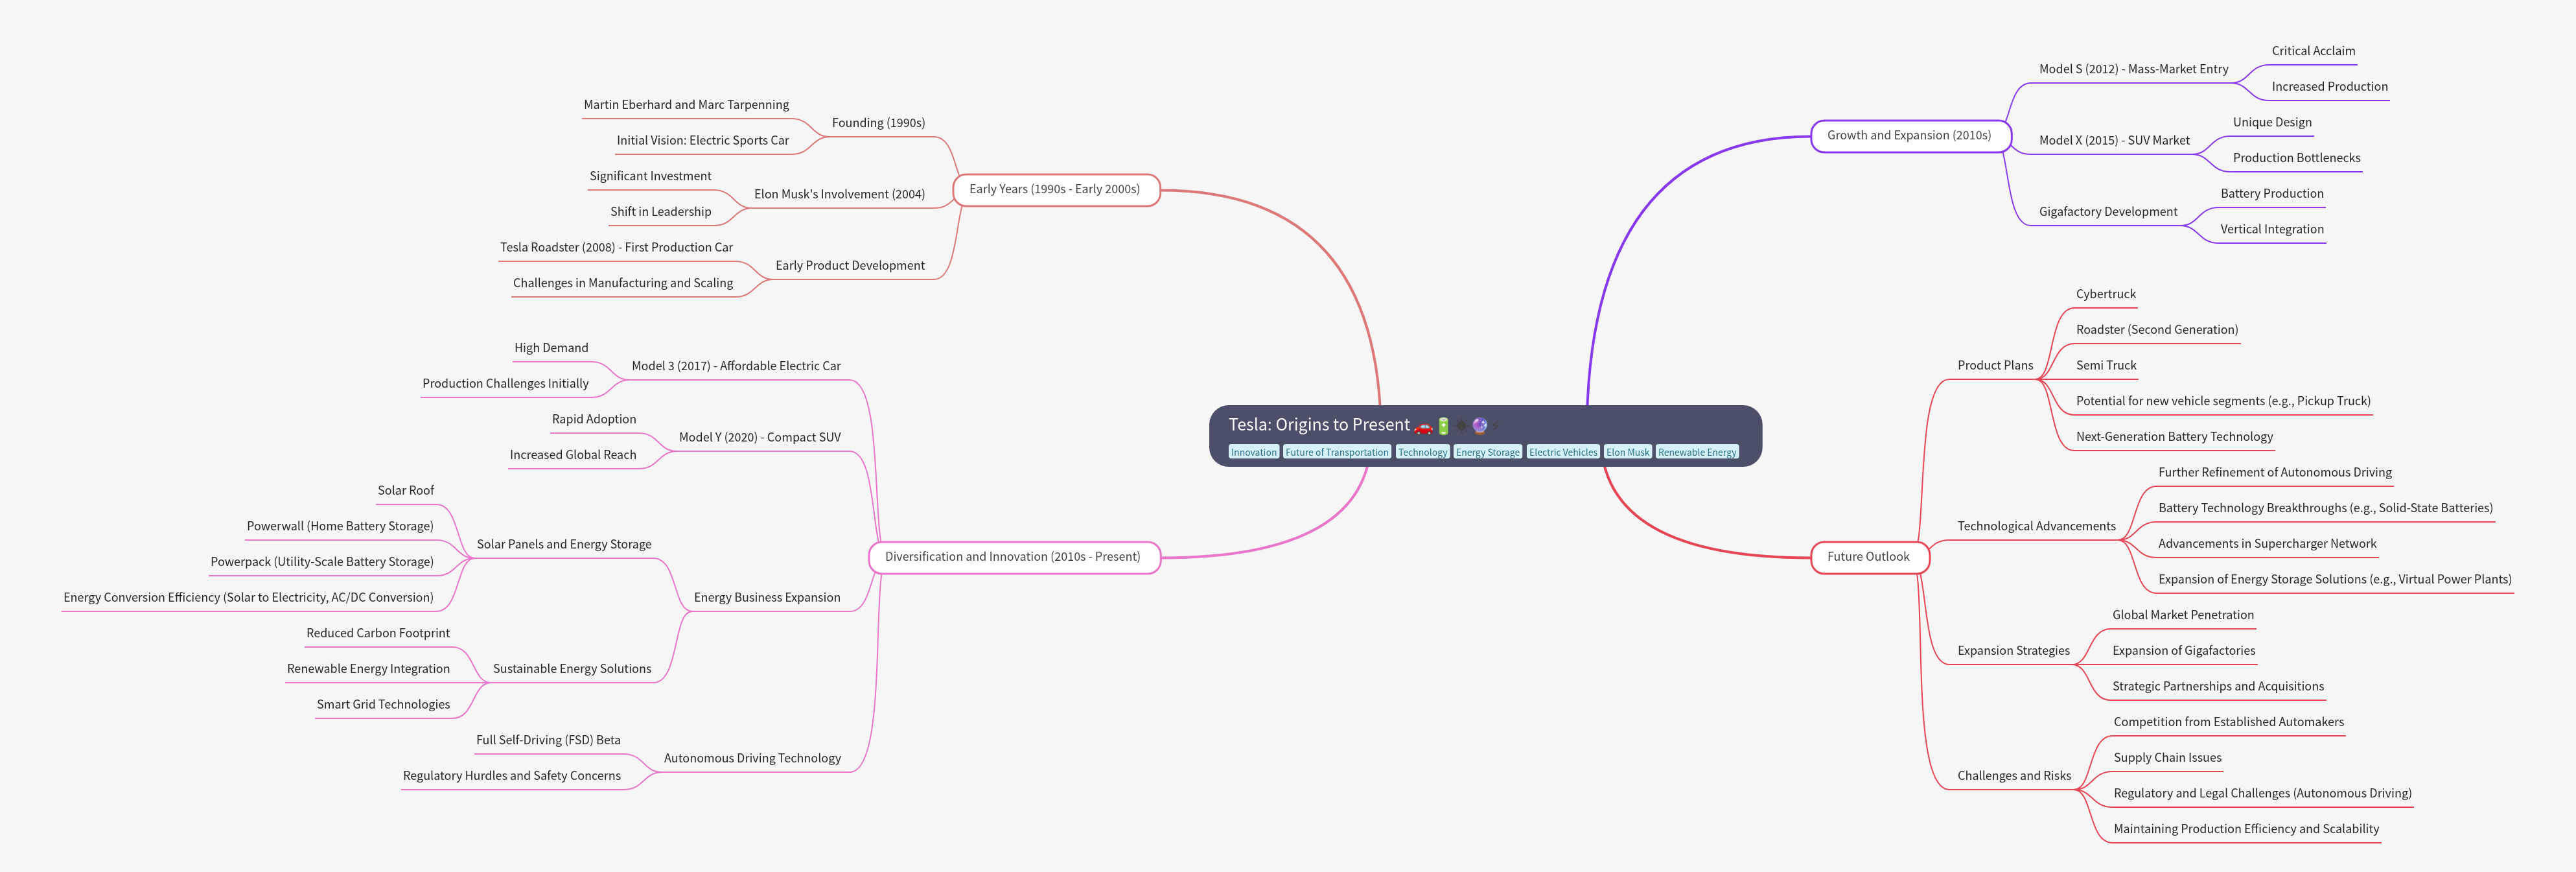Screen dimensions: 2576x872
Task: Select Significant Investment leaf
Action: 650,176
